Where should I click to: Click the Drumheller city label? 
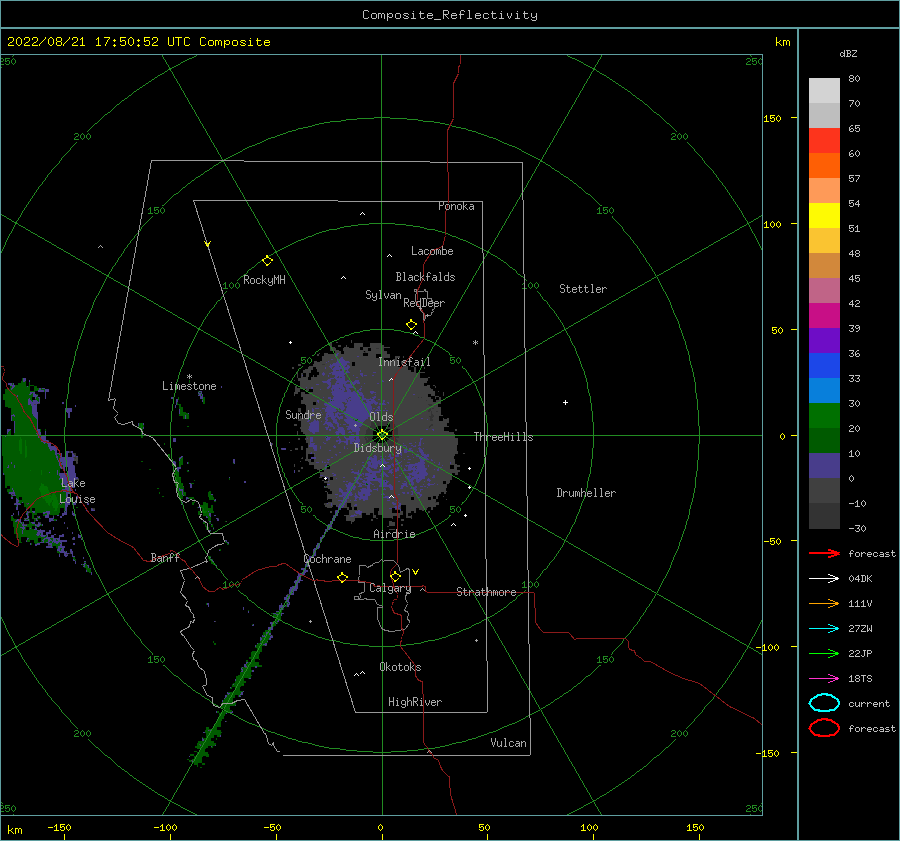pos(586,493)
